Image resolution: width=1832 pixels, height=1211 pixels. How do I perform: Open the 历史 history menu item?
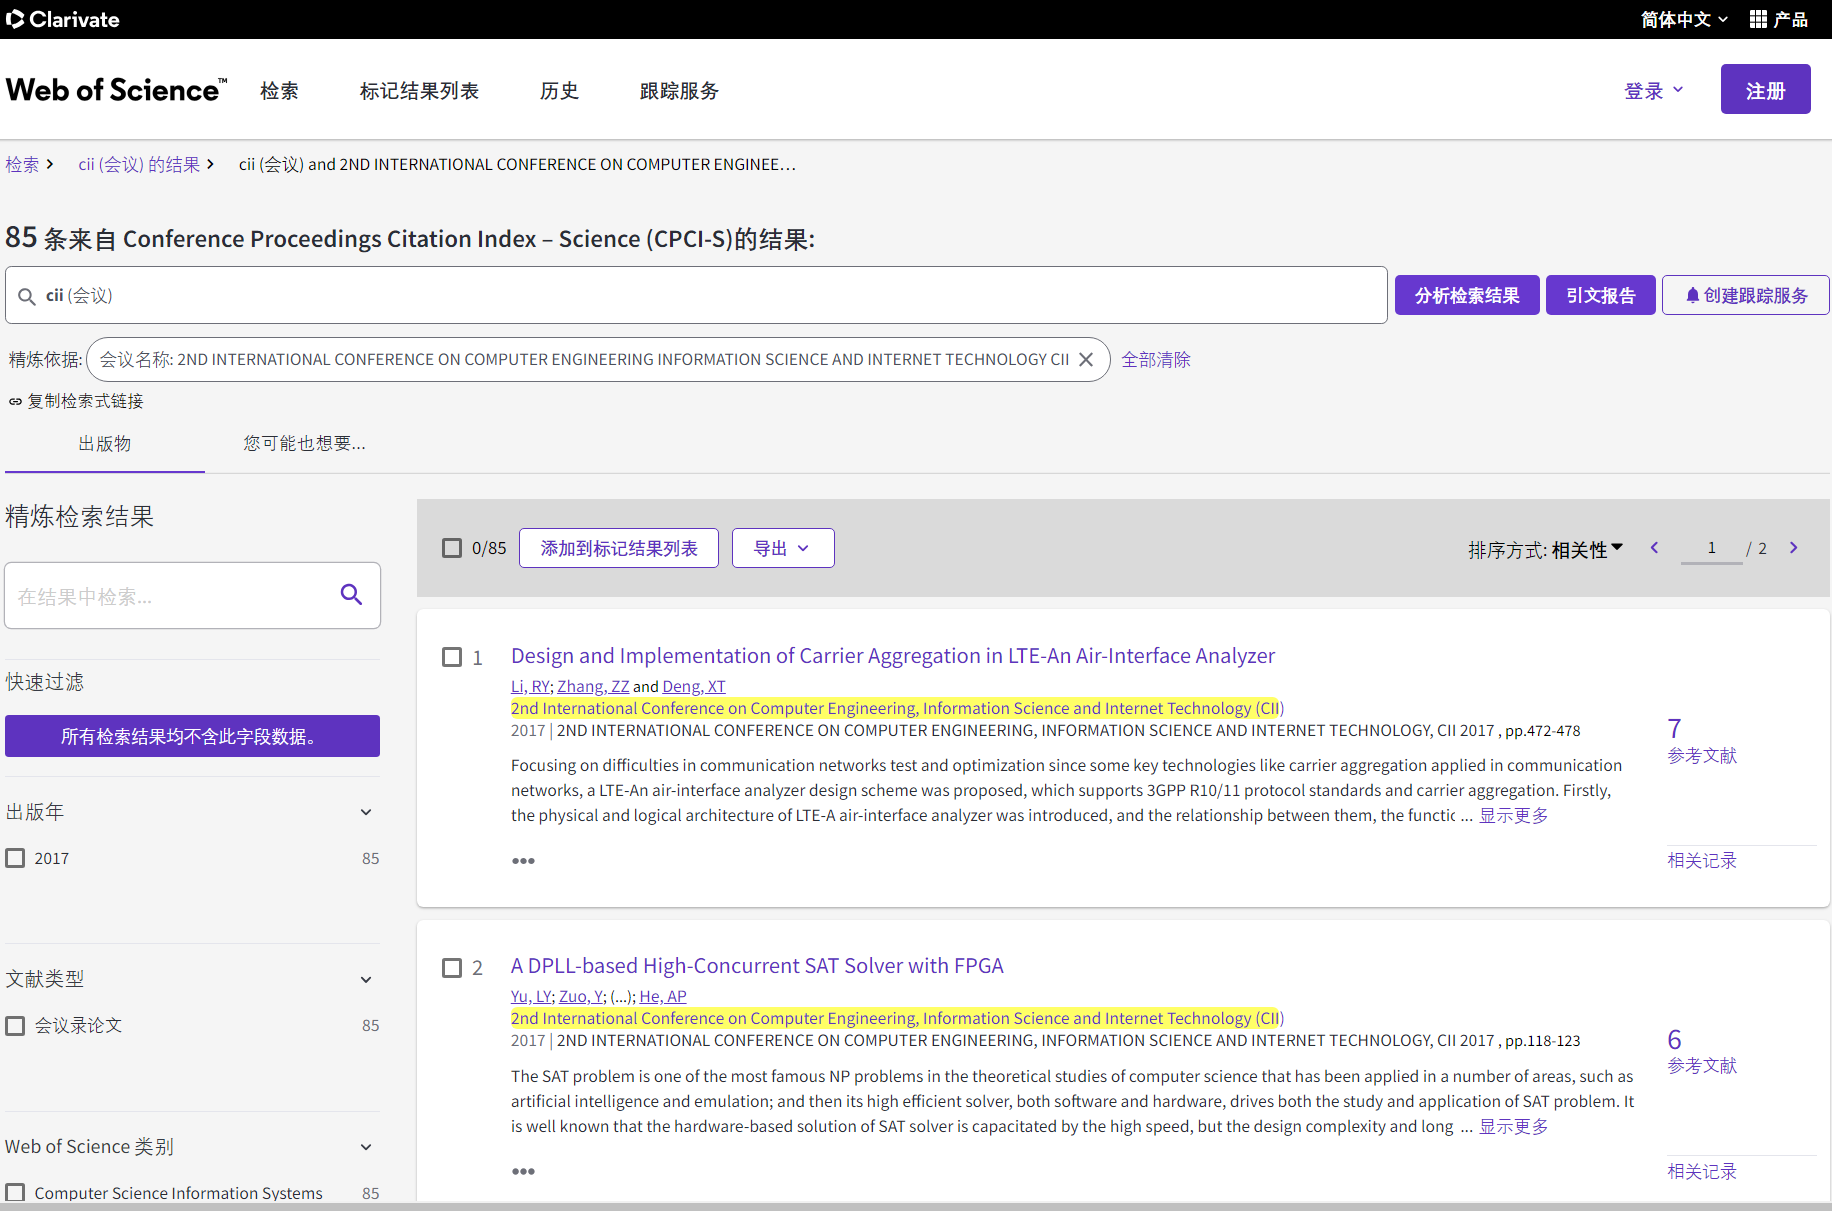(x=559, y=91)
